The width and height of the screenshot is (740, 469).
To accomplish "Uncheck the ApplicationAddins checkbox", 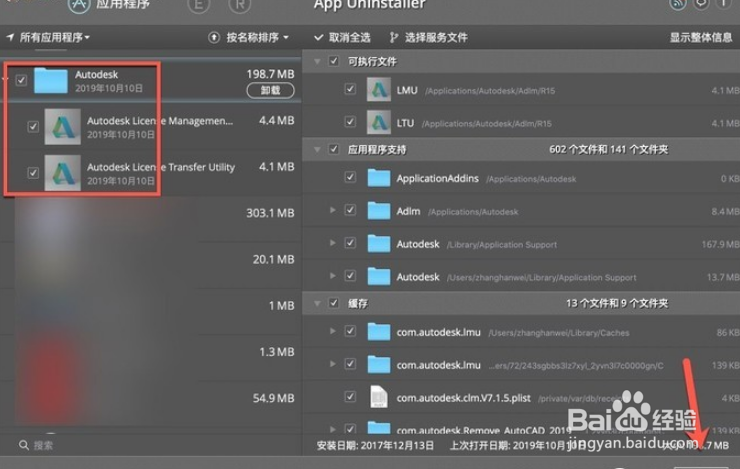I will click(x=350, y=177).
